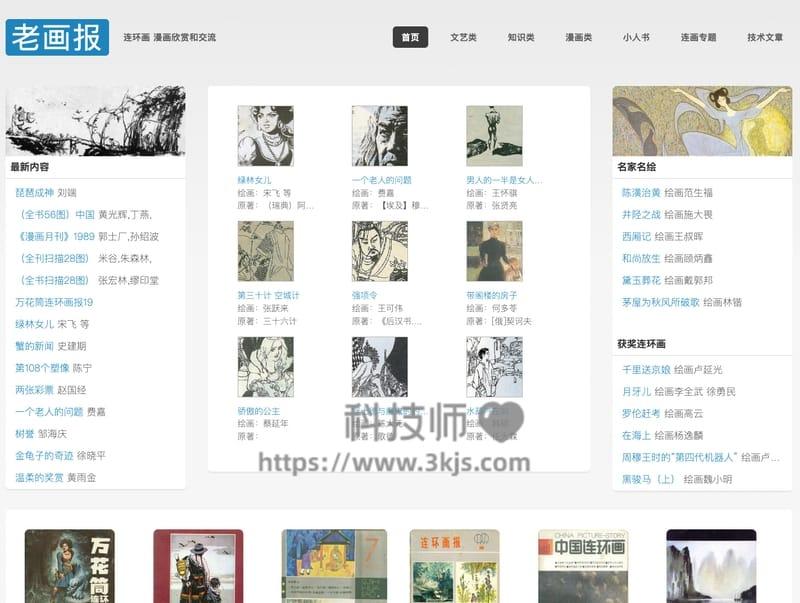Open the 在海上 link
800x603 pixels.
point(636,436)
